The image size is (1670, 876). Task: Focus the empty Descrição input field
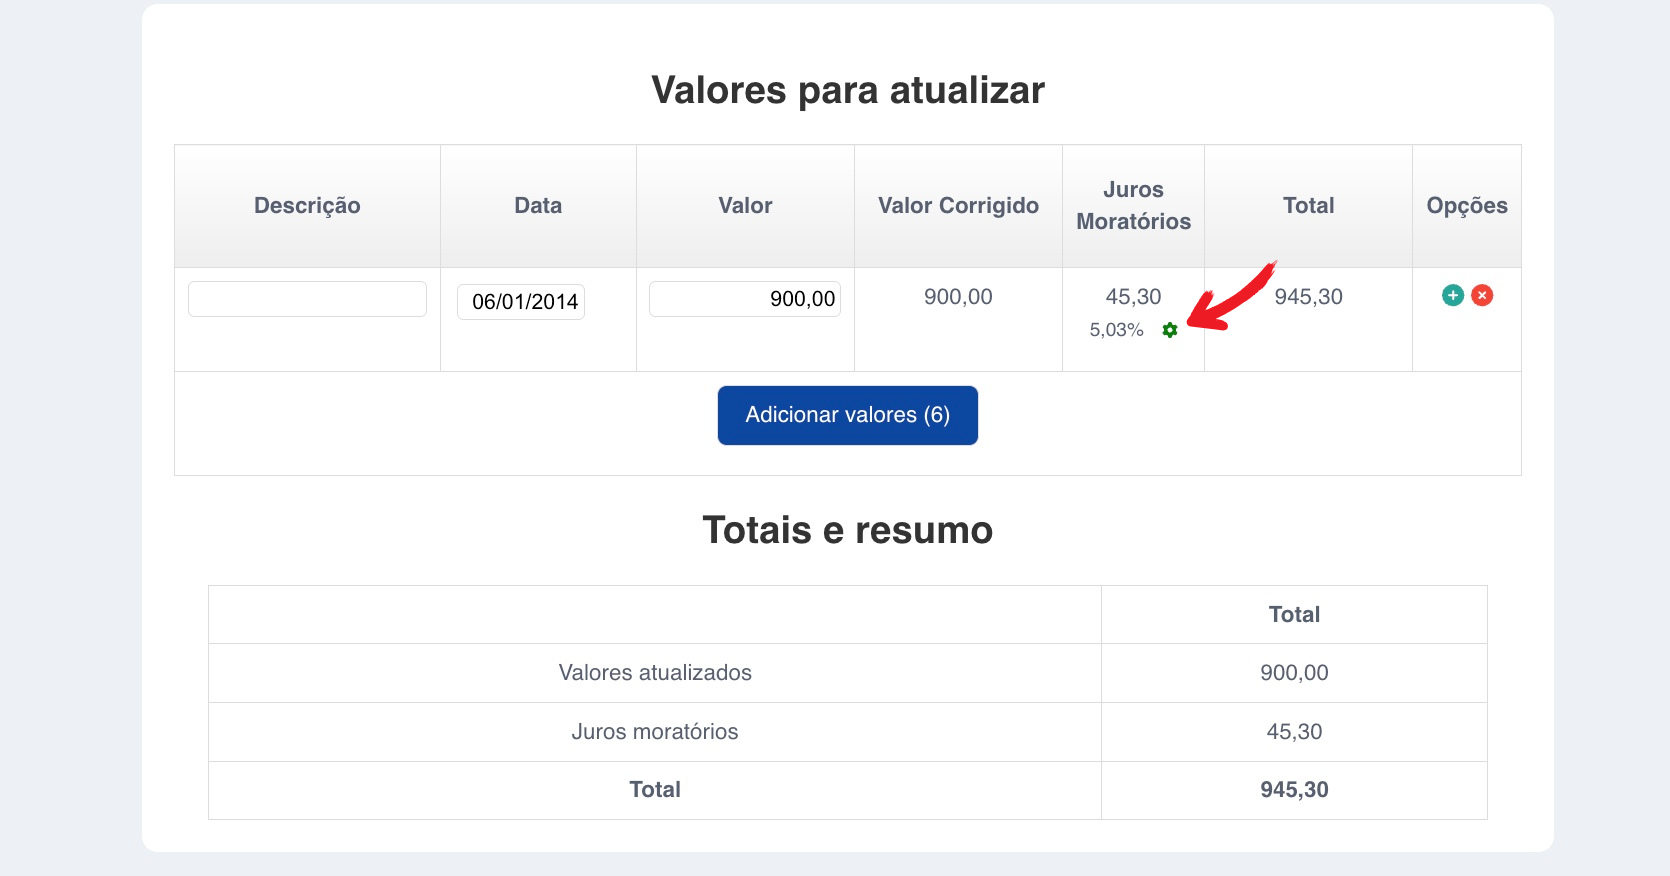point(307,299)
